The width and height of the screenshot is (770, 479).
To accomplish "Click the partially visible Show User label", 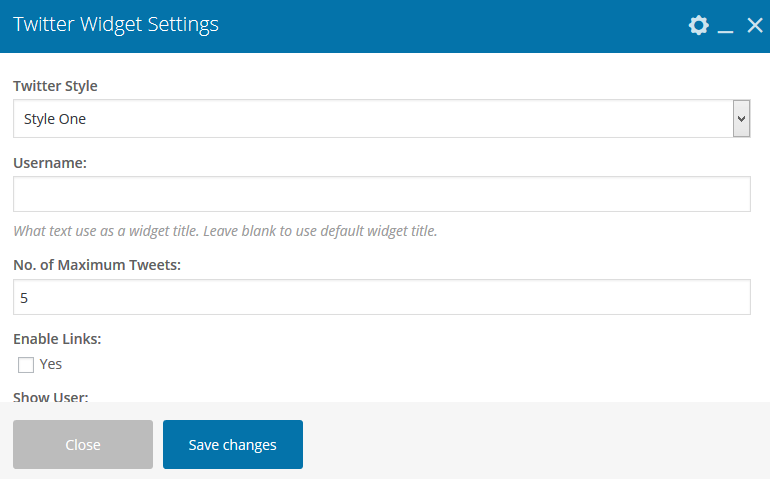I will tap(51, 397).
